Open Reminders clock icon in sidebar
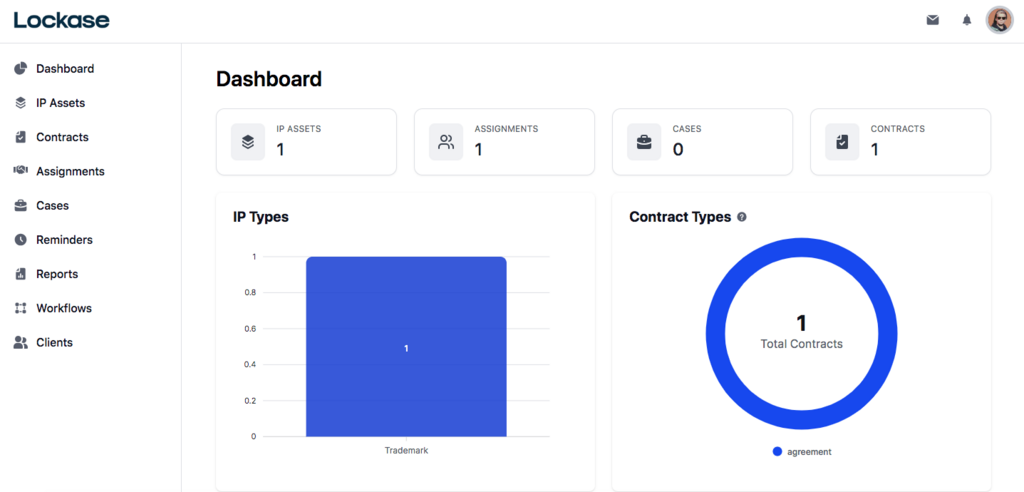Screen dimensions: 1024x492 pyautogui.click(x=20, y=240)
